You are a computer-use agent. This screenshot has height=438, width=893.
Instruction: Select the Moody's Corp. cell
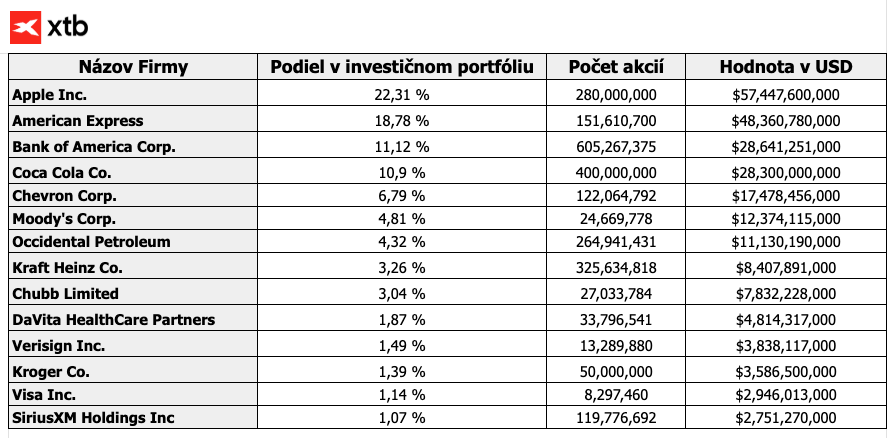(65, 219)
